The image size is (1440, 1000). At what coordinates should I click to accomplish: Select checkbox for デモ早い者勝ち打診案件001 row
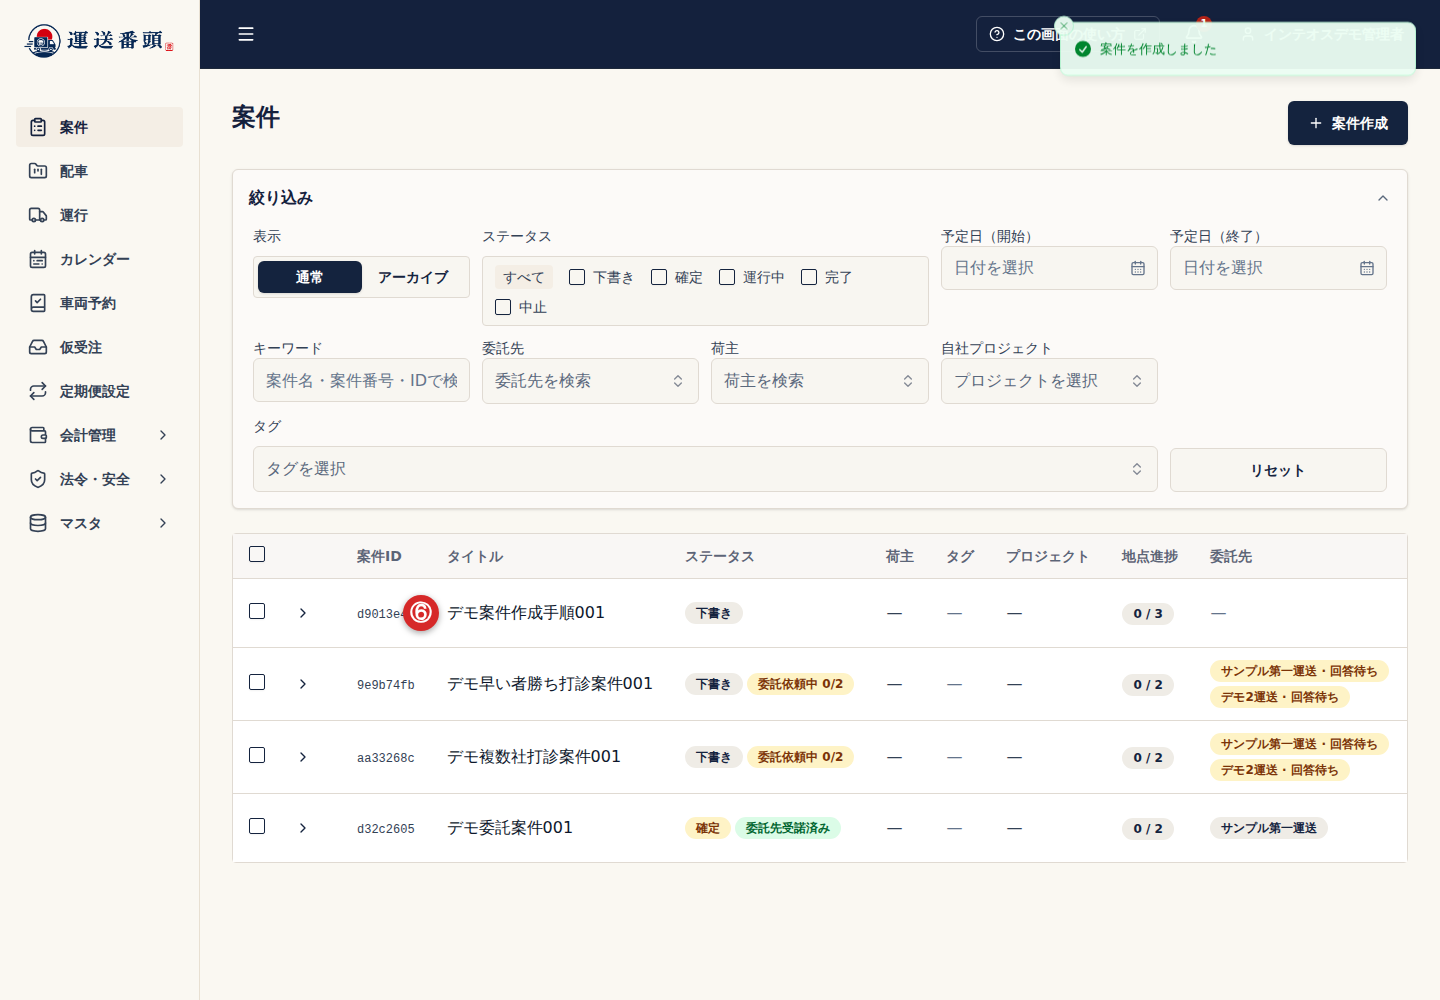[257, 682]
